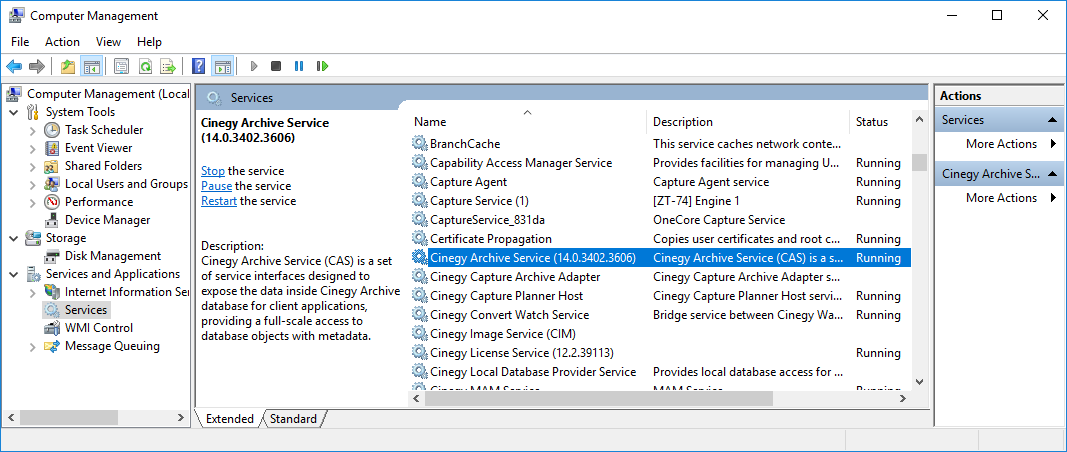The width and height of the screenshot is (1067, 452).
Task: Click the services list horizontal scrollbar thumb
Action: 598,398
